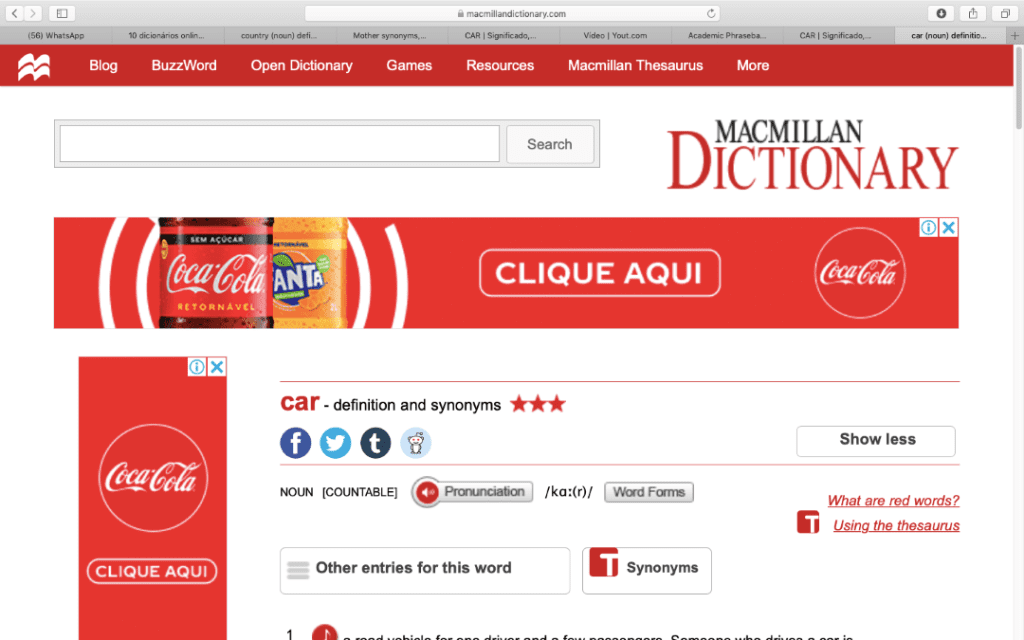Screen dimensions: 1024x640
Task: Open the More menu in navbar
Action: pos(752,66)
